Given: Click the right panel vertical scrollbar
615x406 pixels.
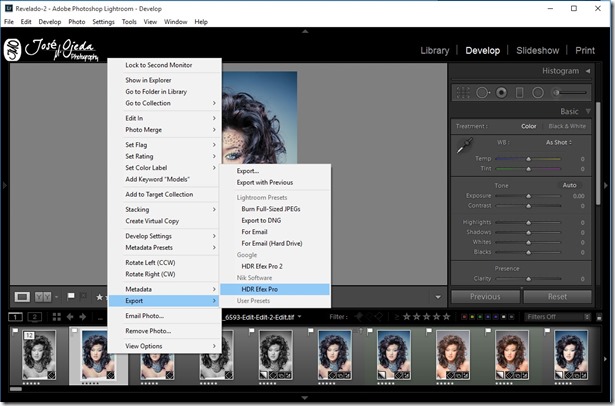Looking at the screenshot, I should click(598, 153).
